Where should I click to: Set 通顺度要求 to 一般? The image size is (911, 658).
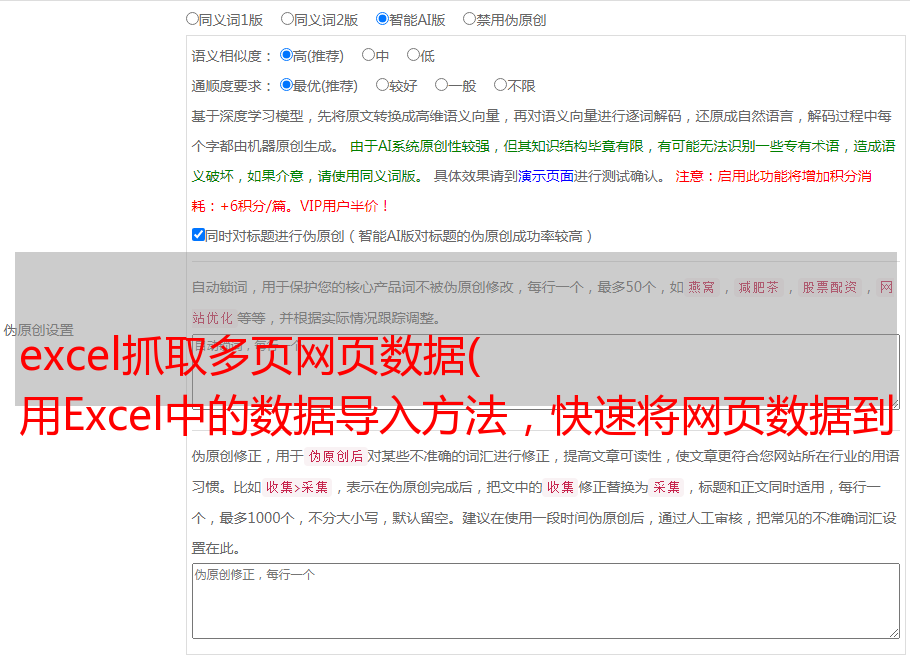pos(441,85)
